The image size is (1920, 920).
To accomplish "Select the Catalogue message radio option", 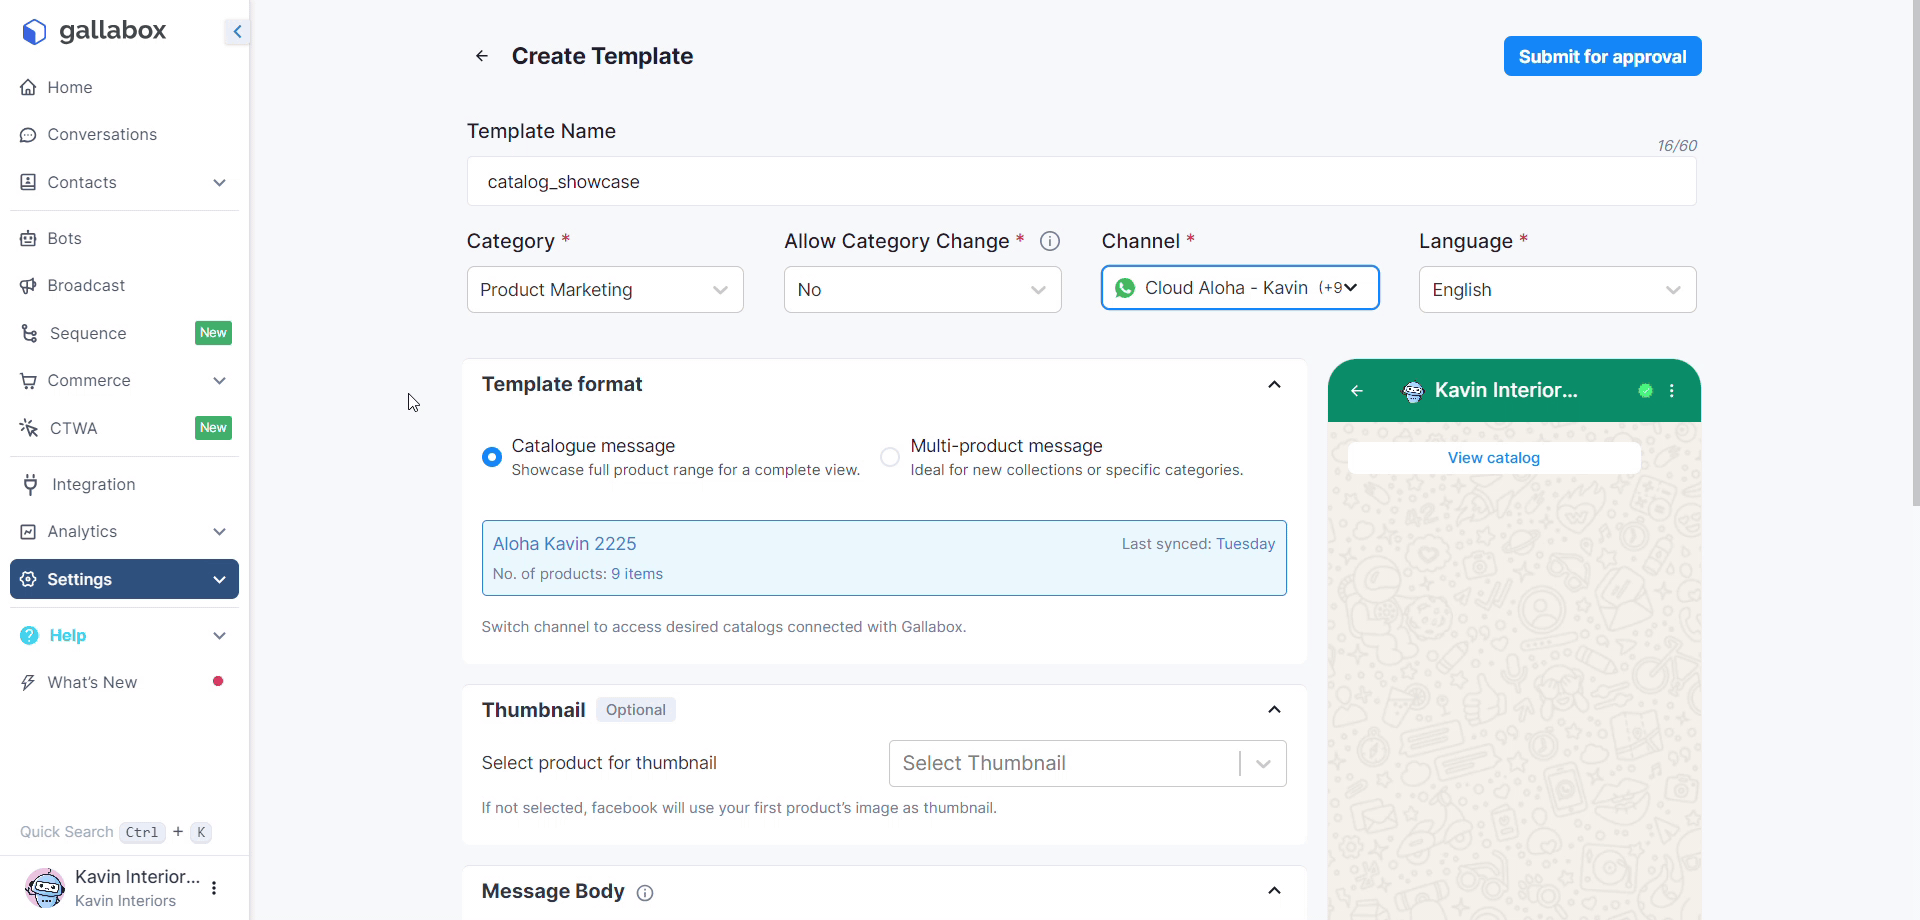I will pos(492,457).
